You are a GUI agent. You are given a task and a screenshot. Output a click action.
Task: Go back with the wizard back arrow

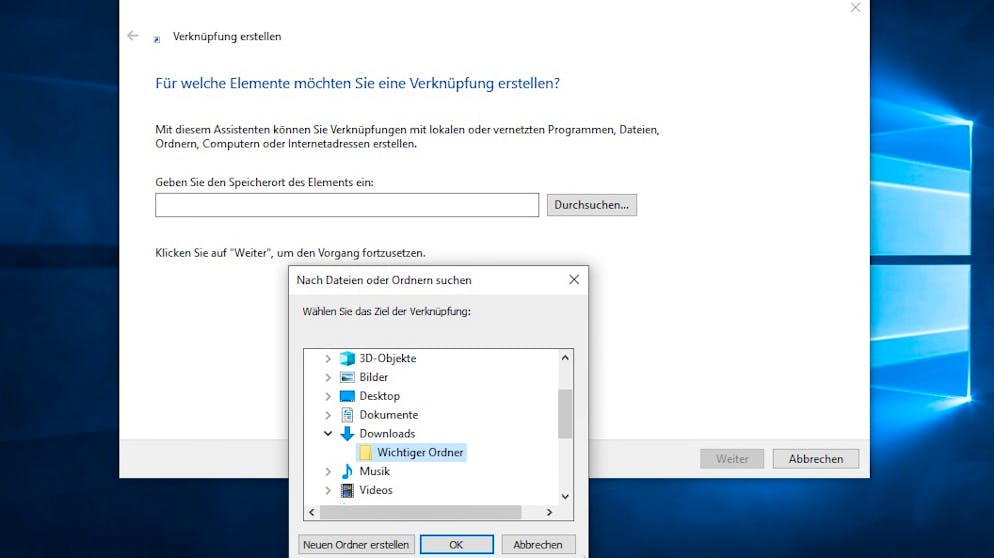pos(132,36)
